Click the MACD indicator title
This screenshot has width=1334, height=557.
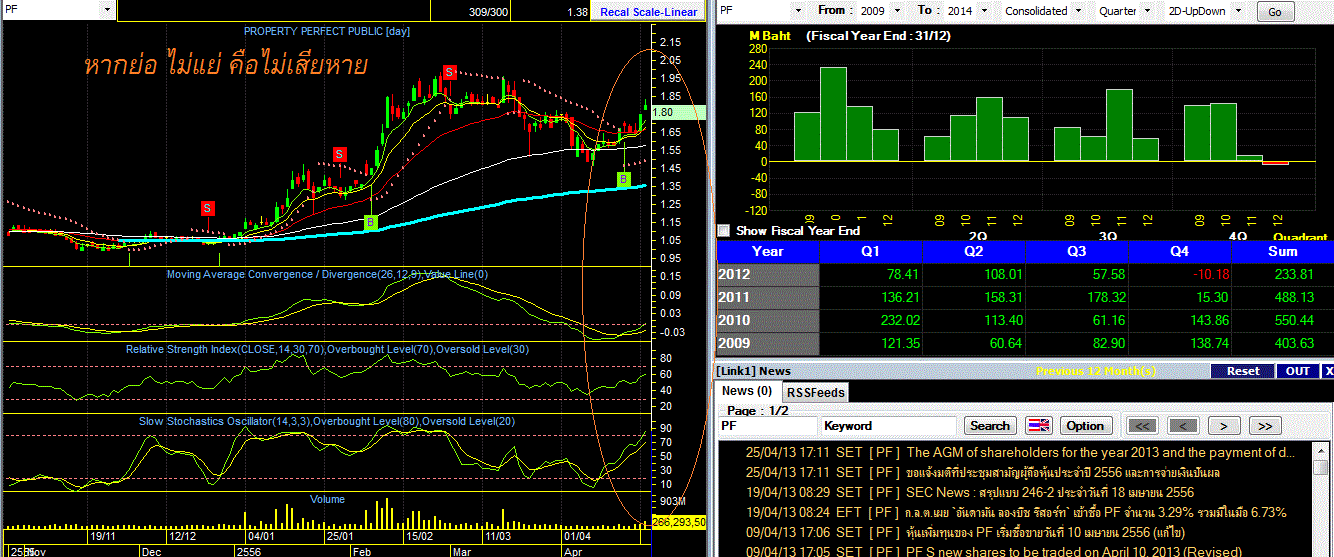click(327, 275)
